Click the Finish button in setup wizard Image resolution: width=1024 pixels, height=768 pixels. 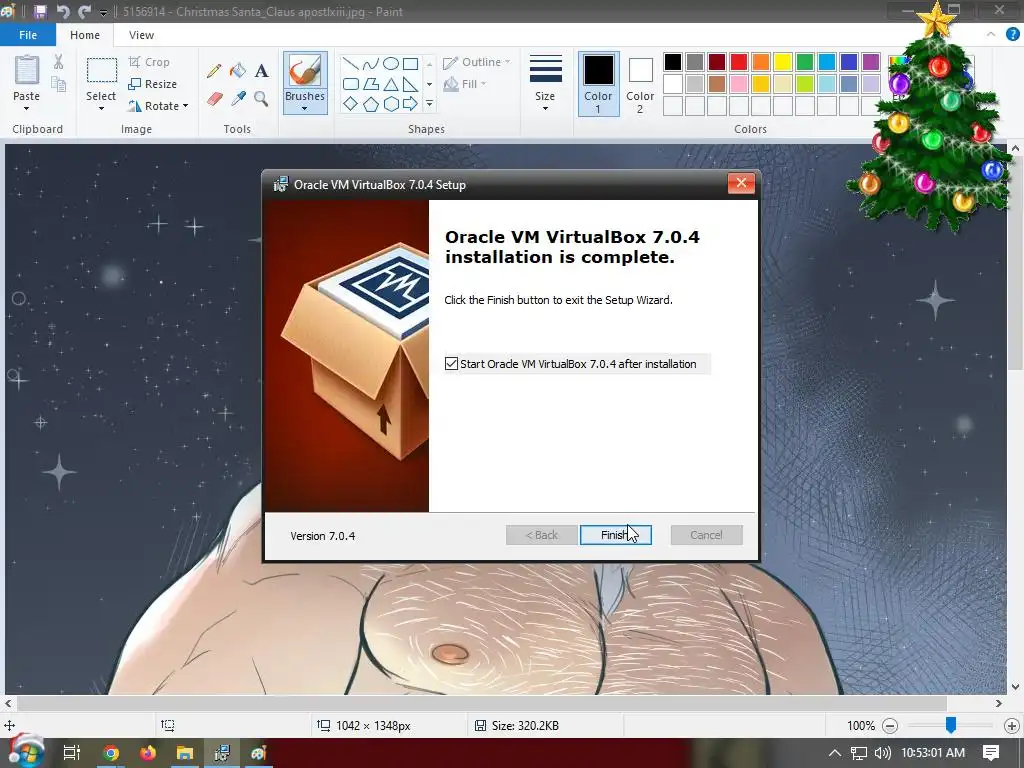coord(616,535)
